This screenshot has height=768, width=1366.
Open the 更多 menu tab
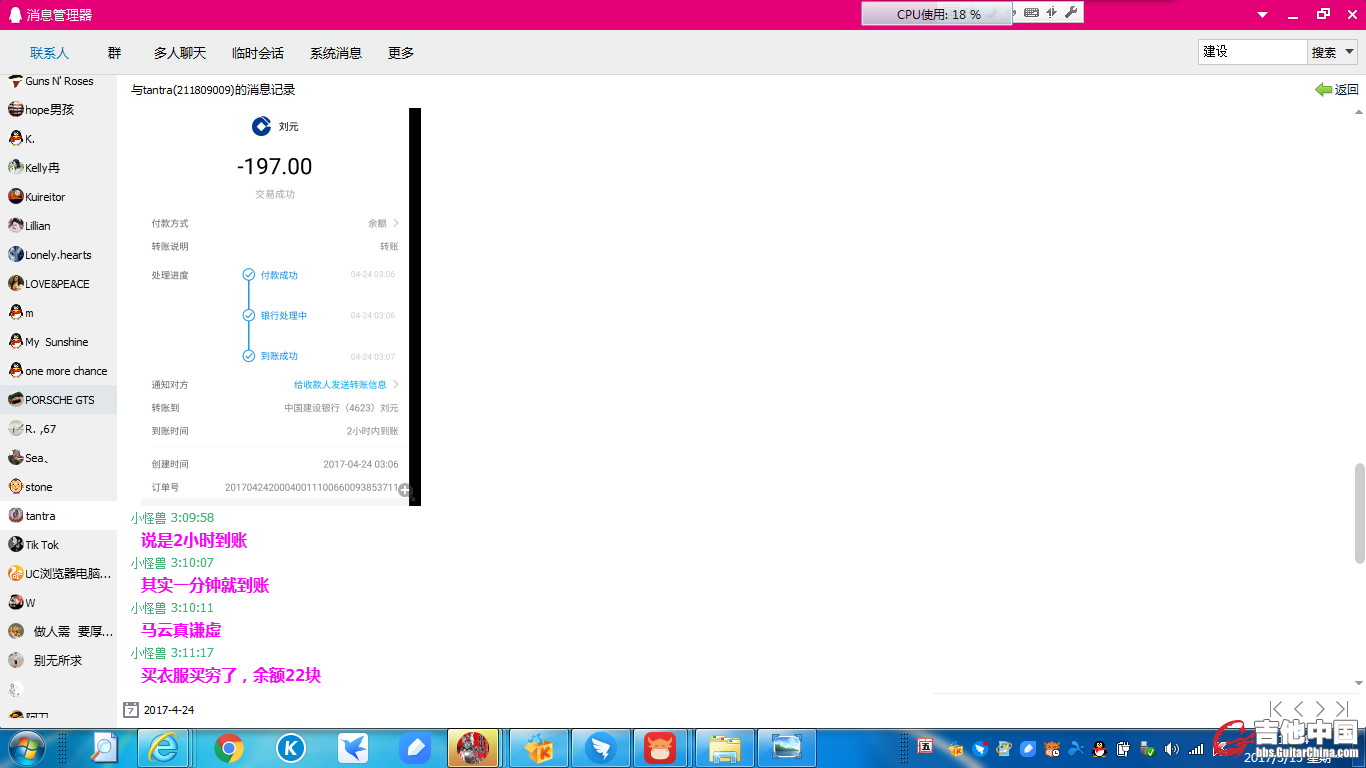coord(400,53)
